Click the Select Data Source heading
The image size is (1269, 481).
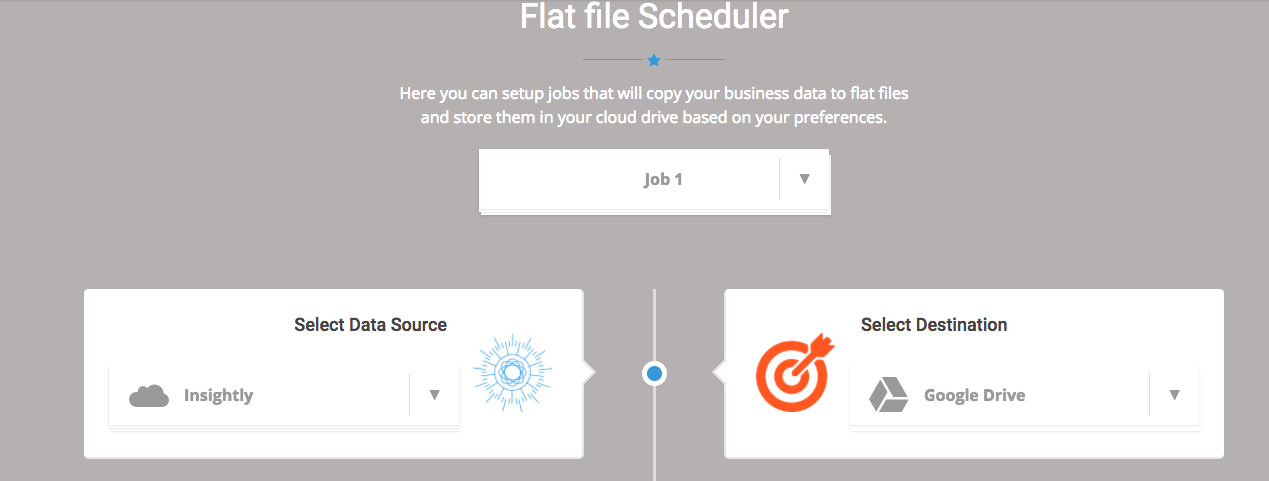[x=370, y=325]
